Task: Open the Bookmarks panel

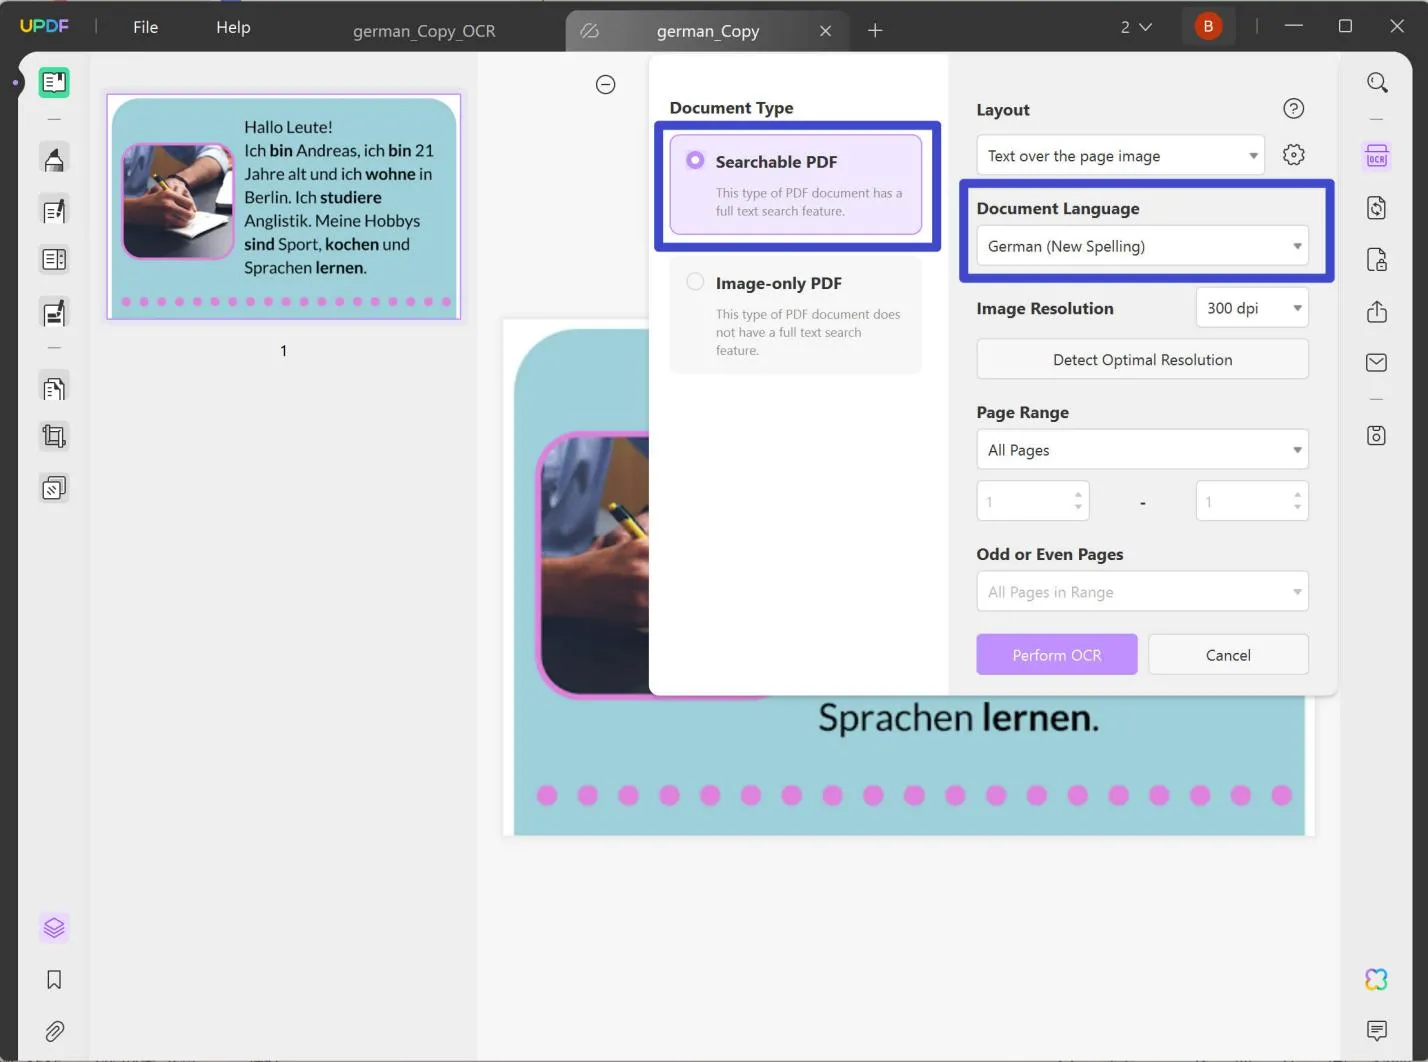Action: (54, 980)
